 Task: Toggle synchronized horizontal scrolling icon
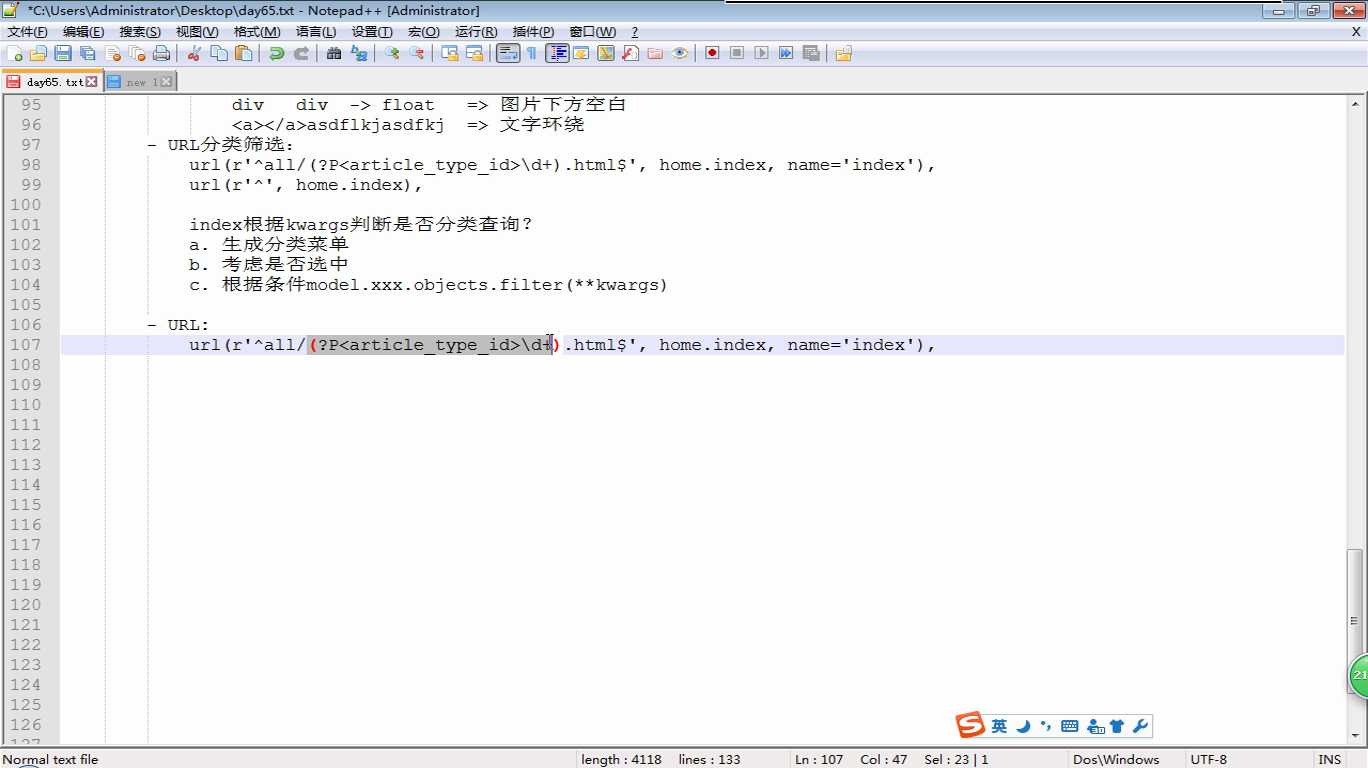[x=474, y=53]
